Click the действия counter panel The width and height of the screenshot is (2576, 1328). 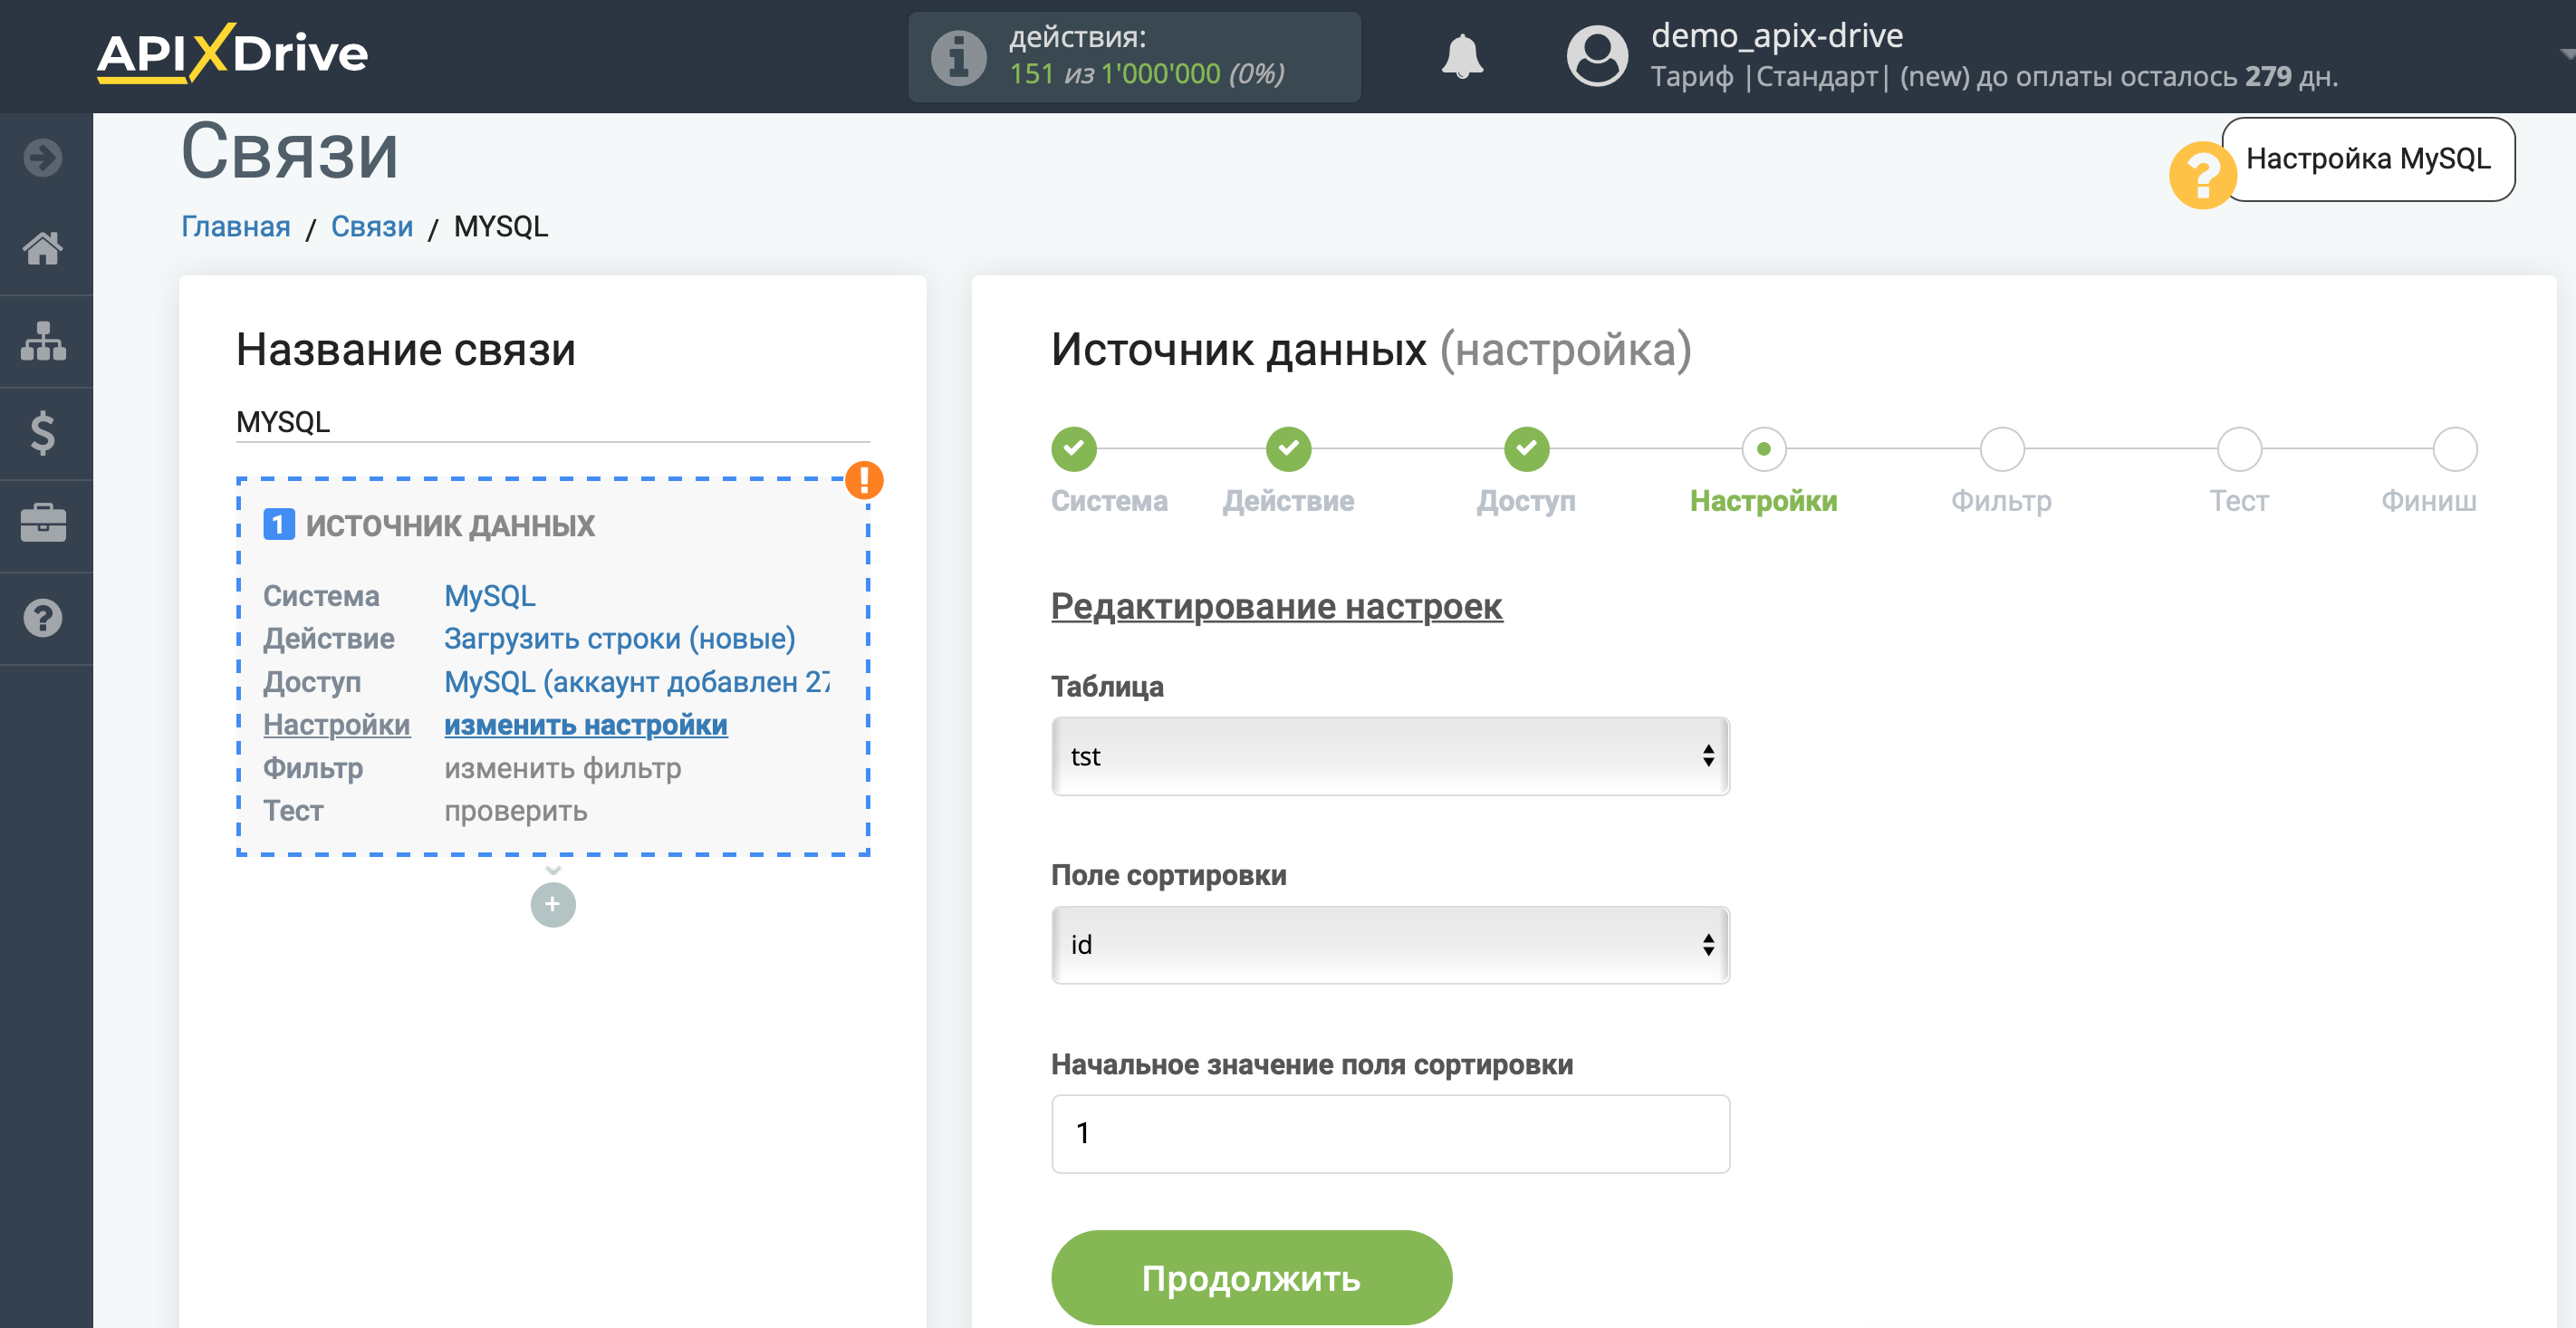pos(1134,57)
